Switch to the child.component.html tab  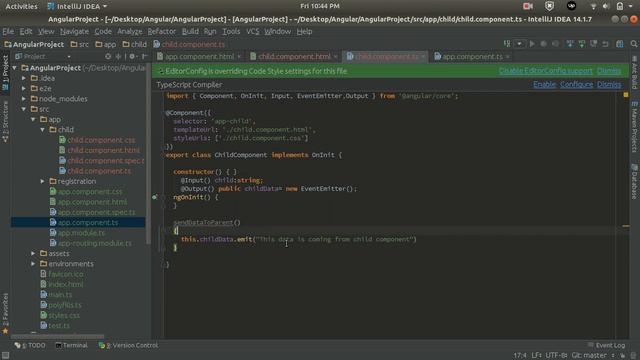click(294, 56)
